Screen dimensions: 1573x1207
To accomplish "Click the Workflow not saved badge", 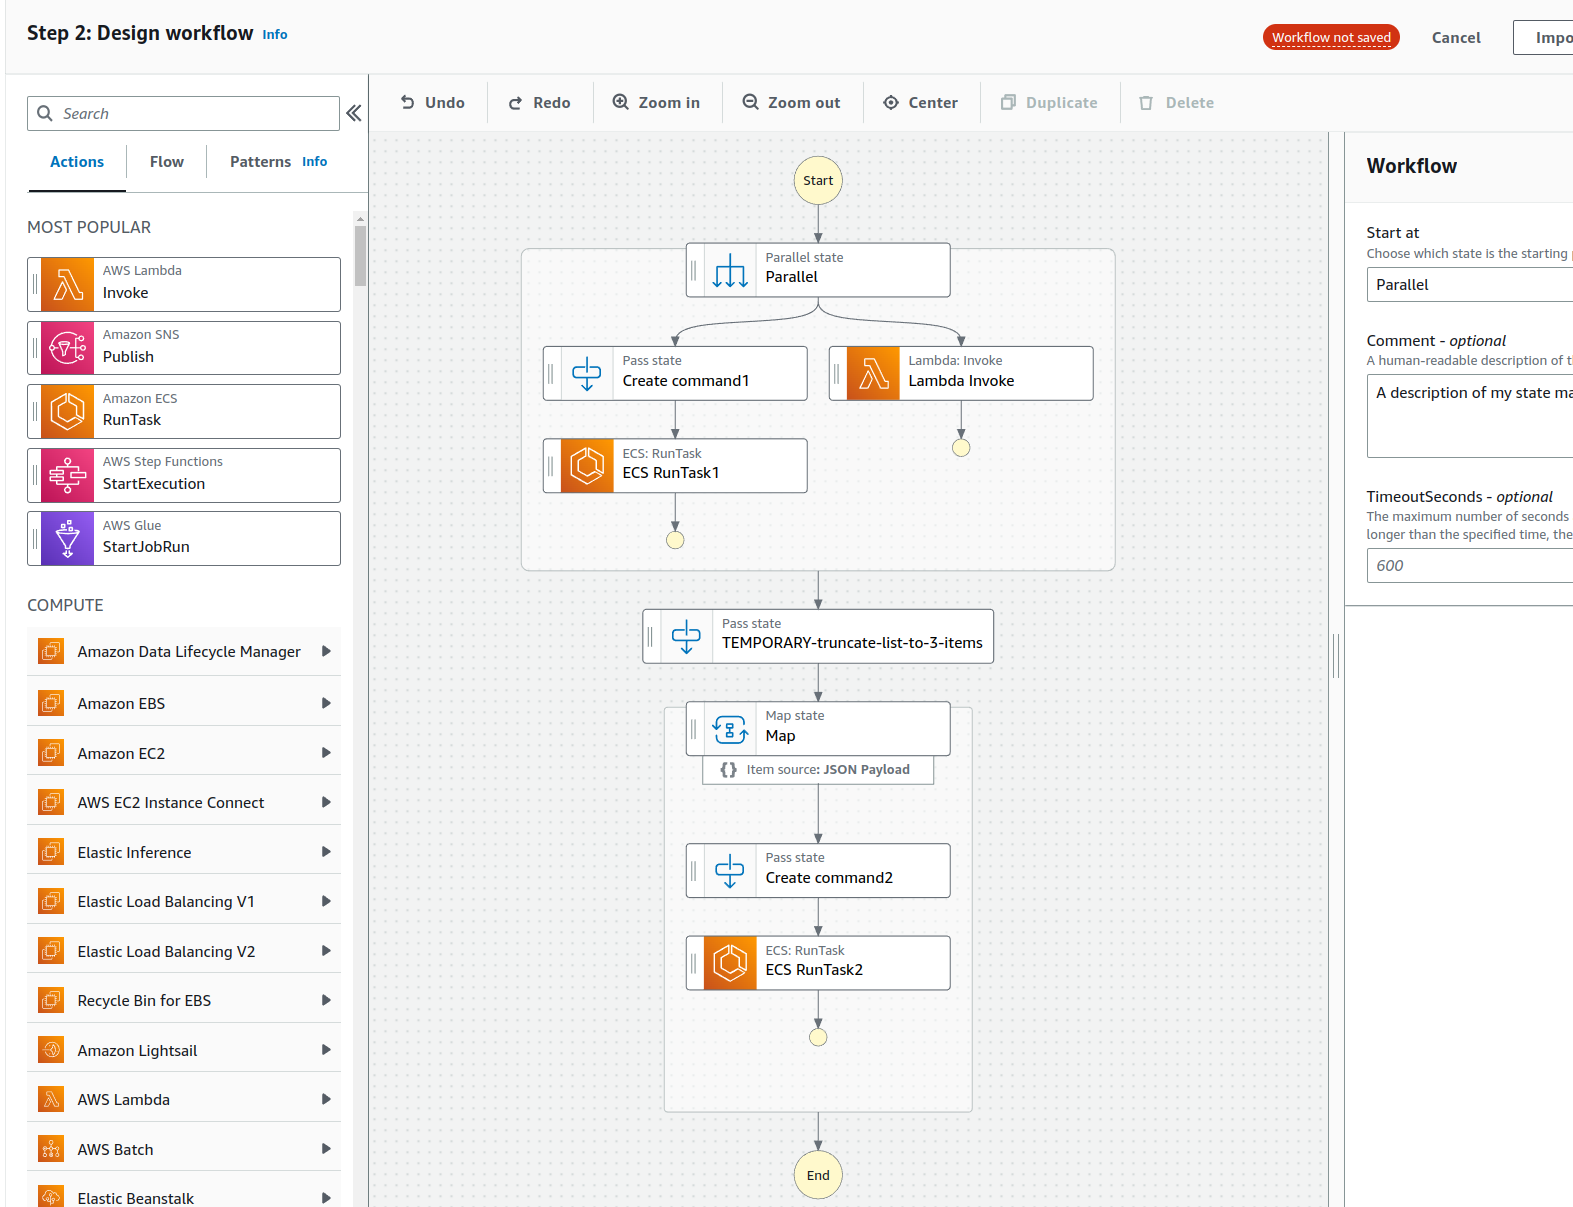I will click(x=1331, y=37).
